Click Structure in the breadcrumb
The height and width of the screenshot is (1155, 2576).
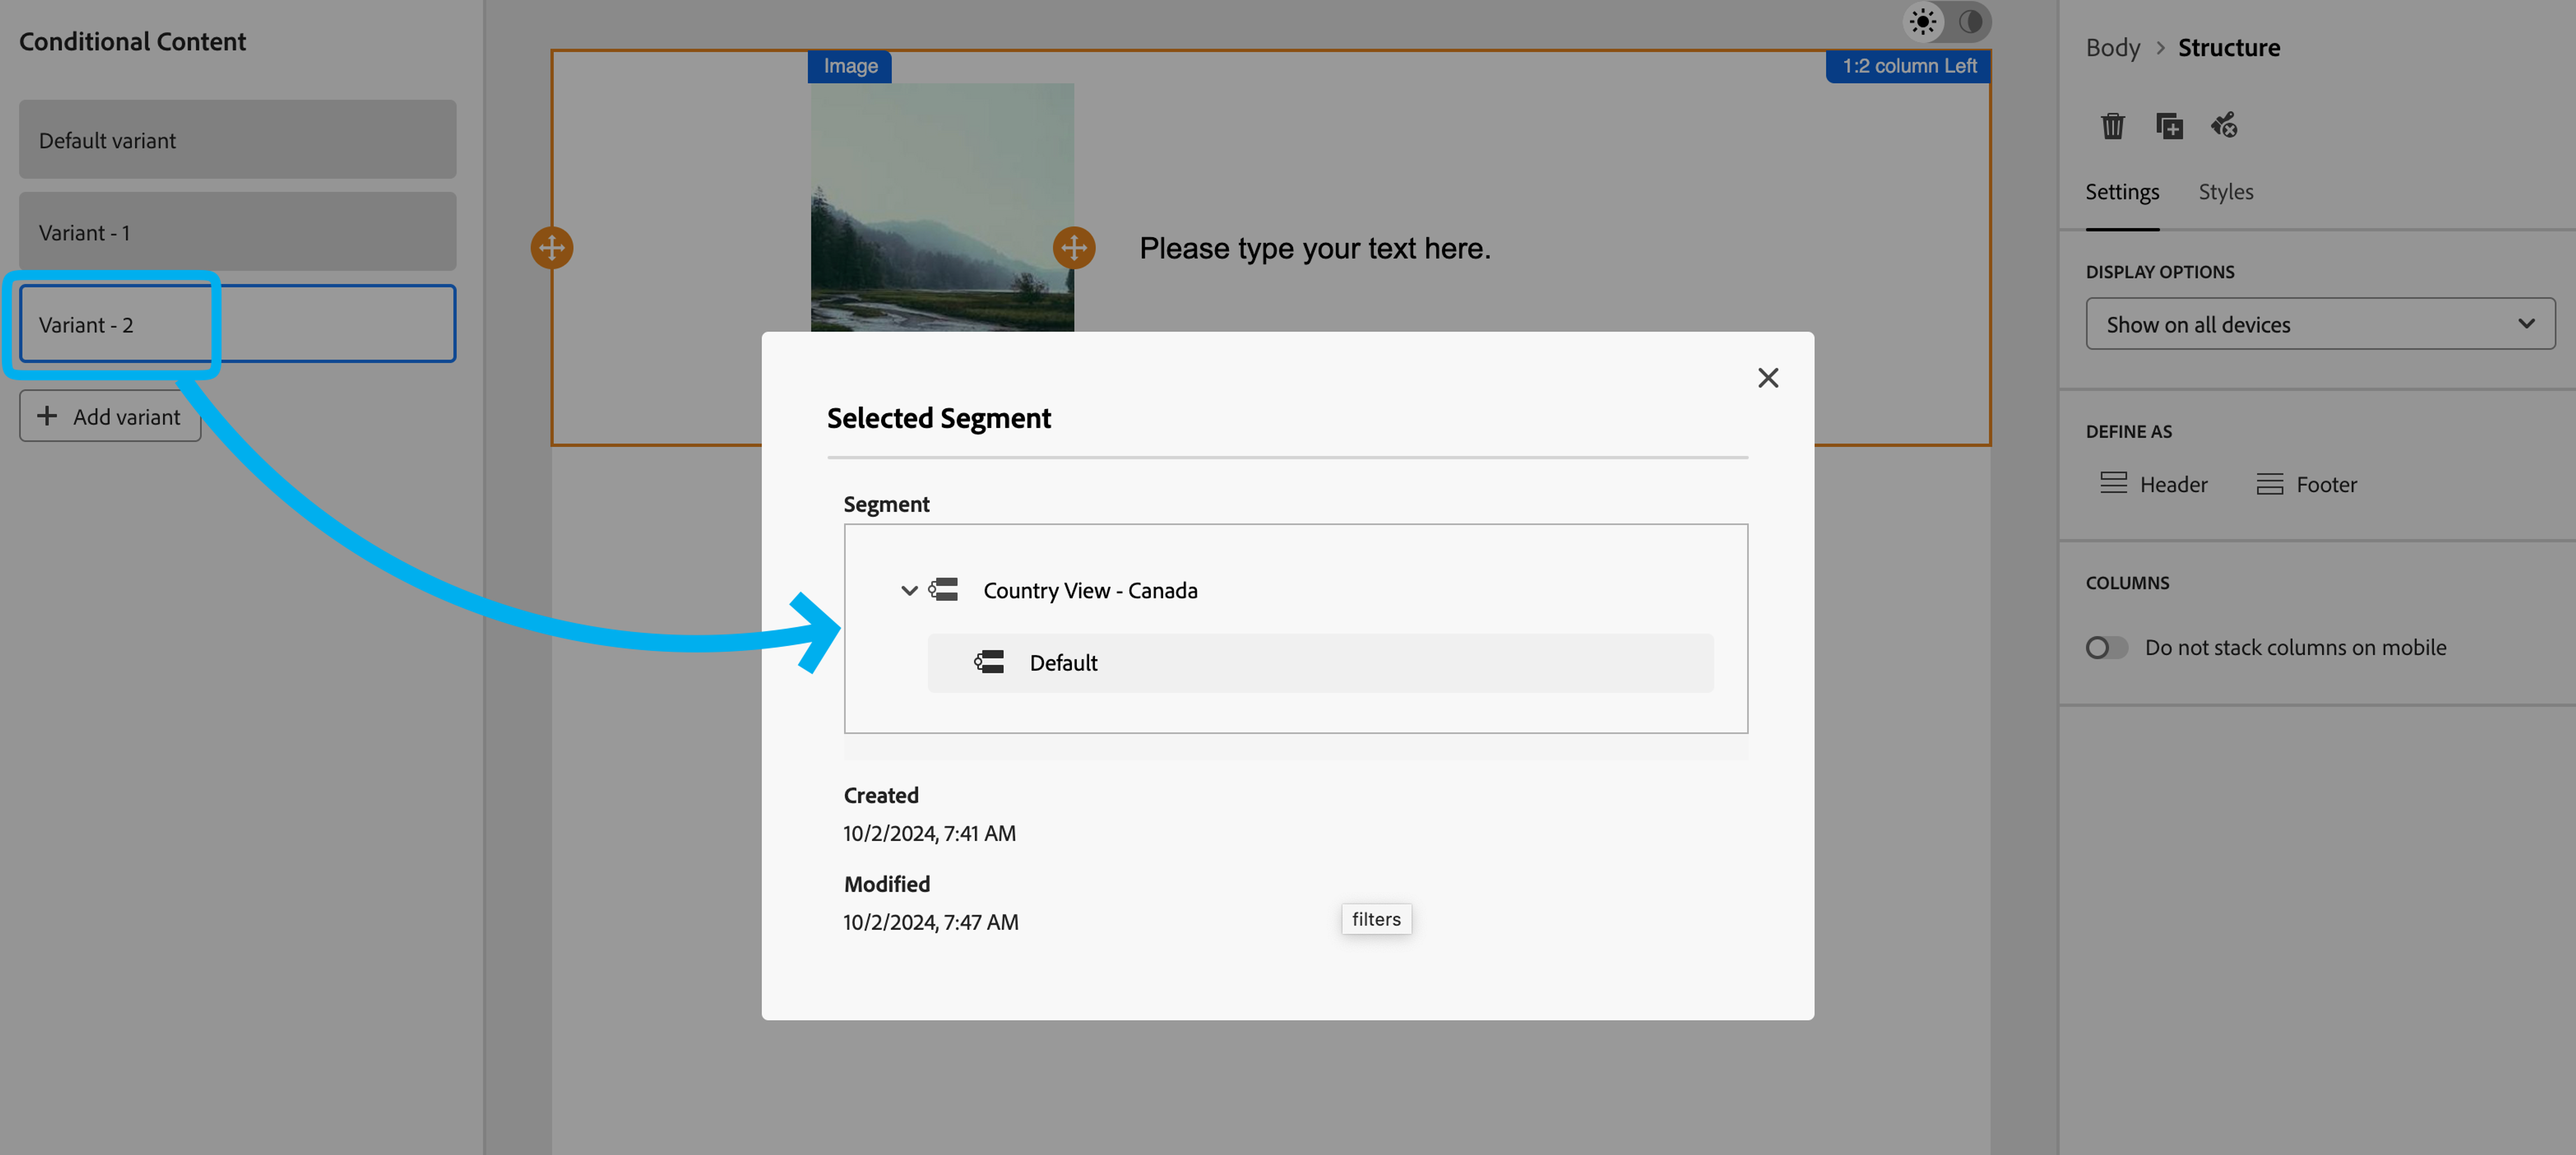(x=2229, y=48)
